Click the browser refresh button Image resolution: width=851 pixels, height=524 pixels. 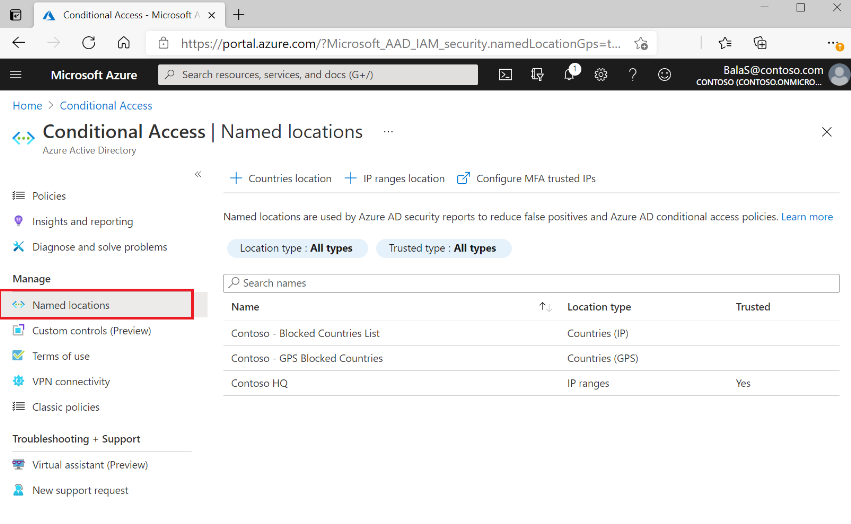[x=88, y=43]
